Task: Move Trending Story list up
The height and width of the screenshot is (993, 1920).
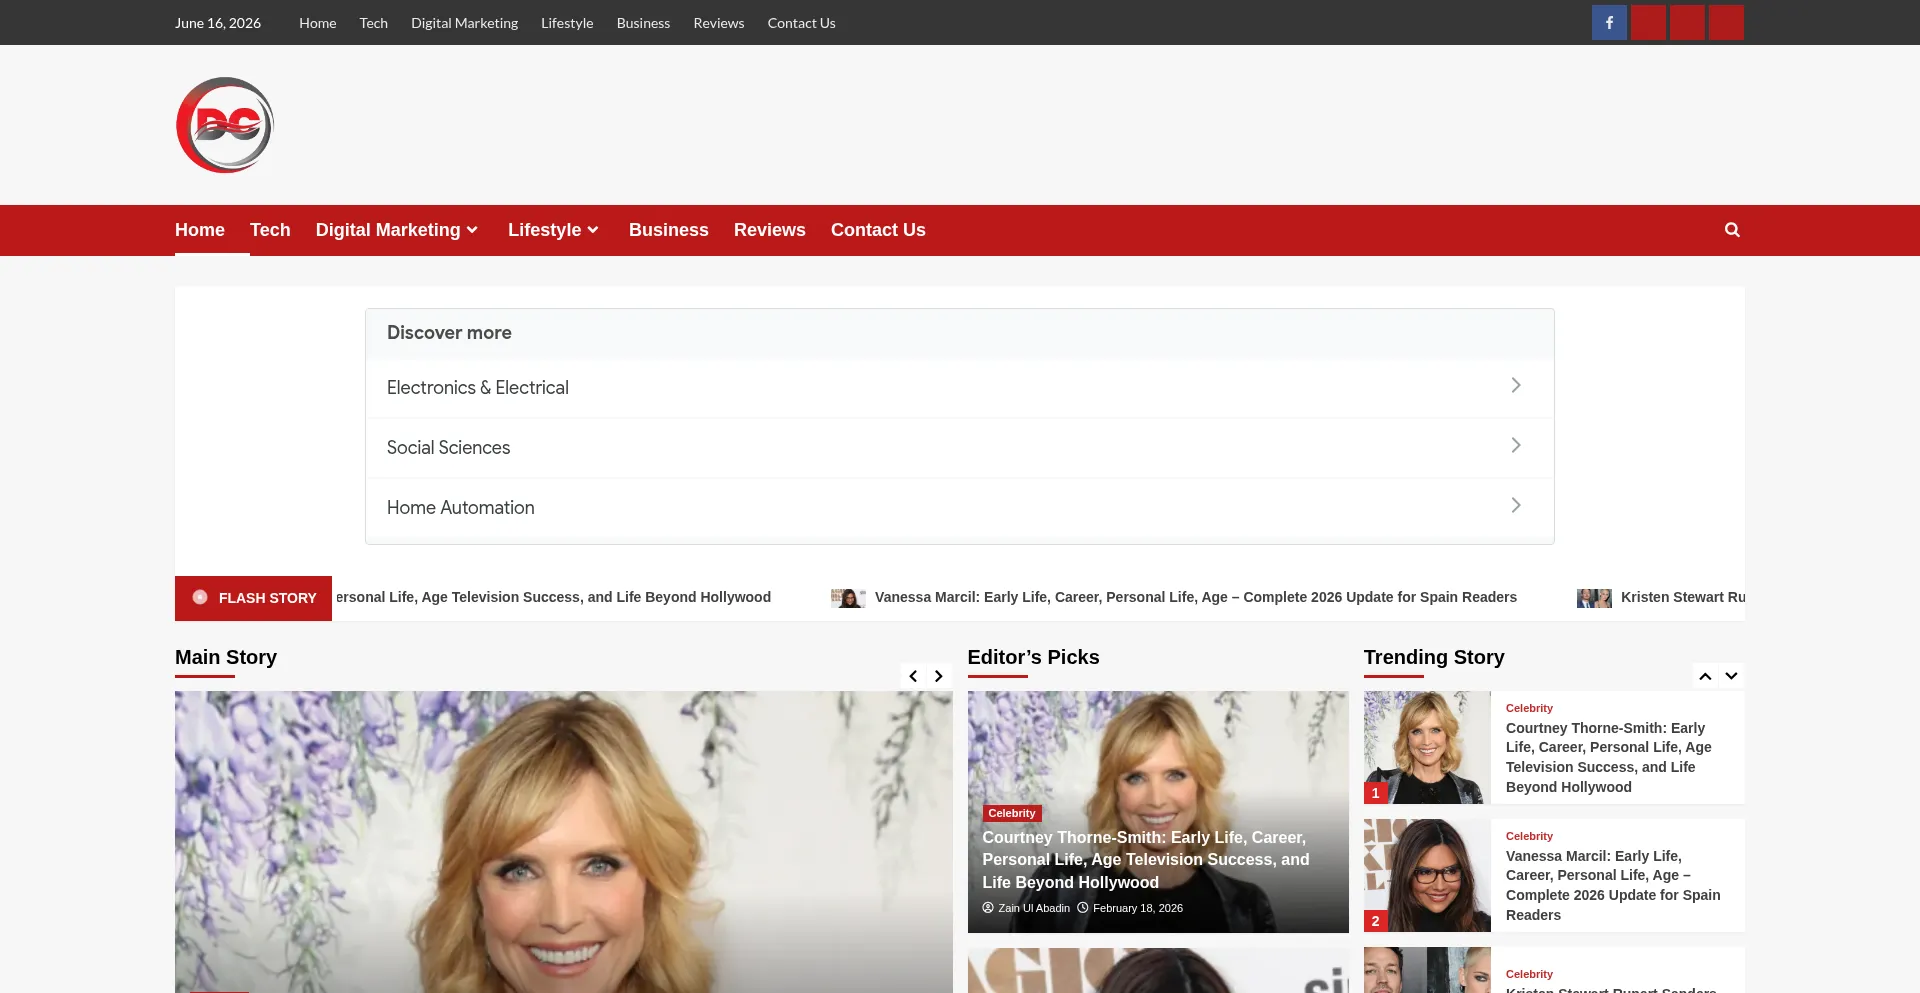Action: pos(1705,676)
